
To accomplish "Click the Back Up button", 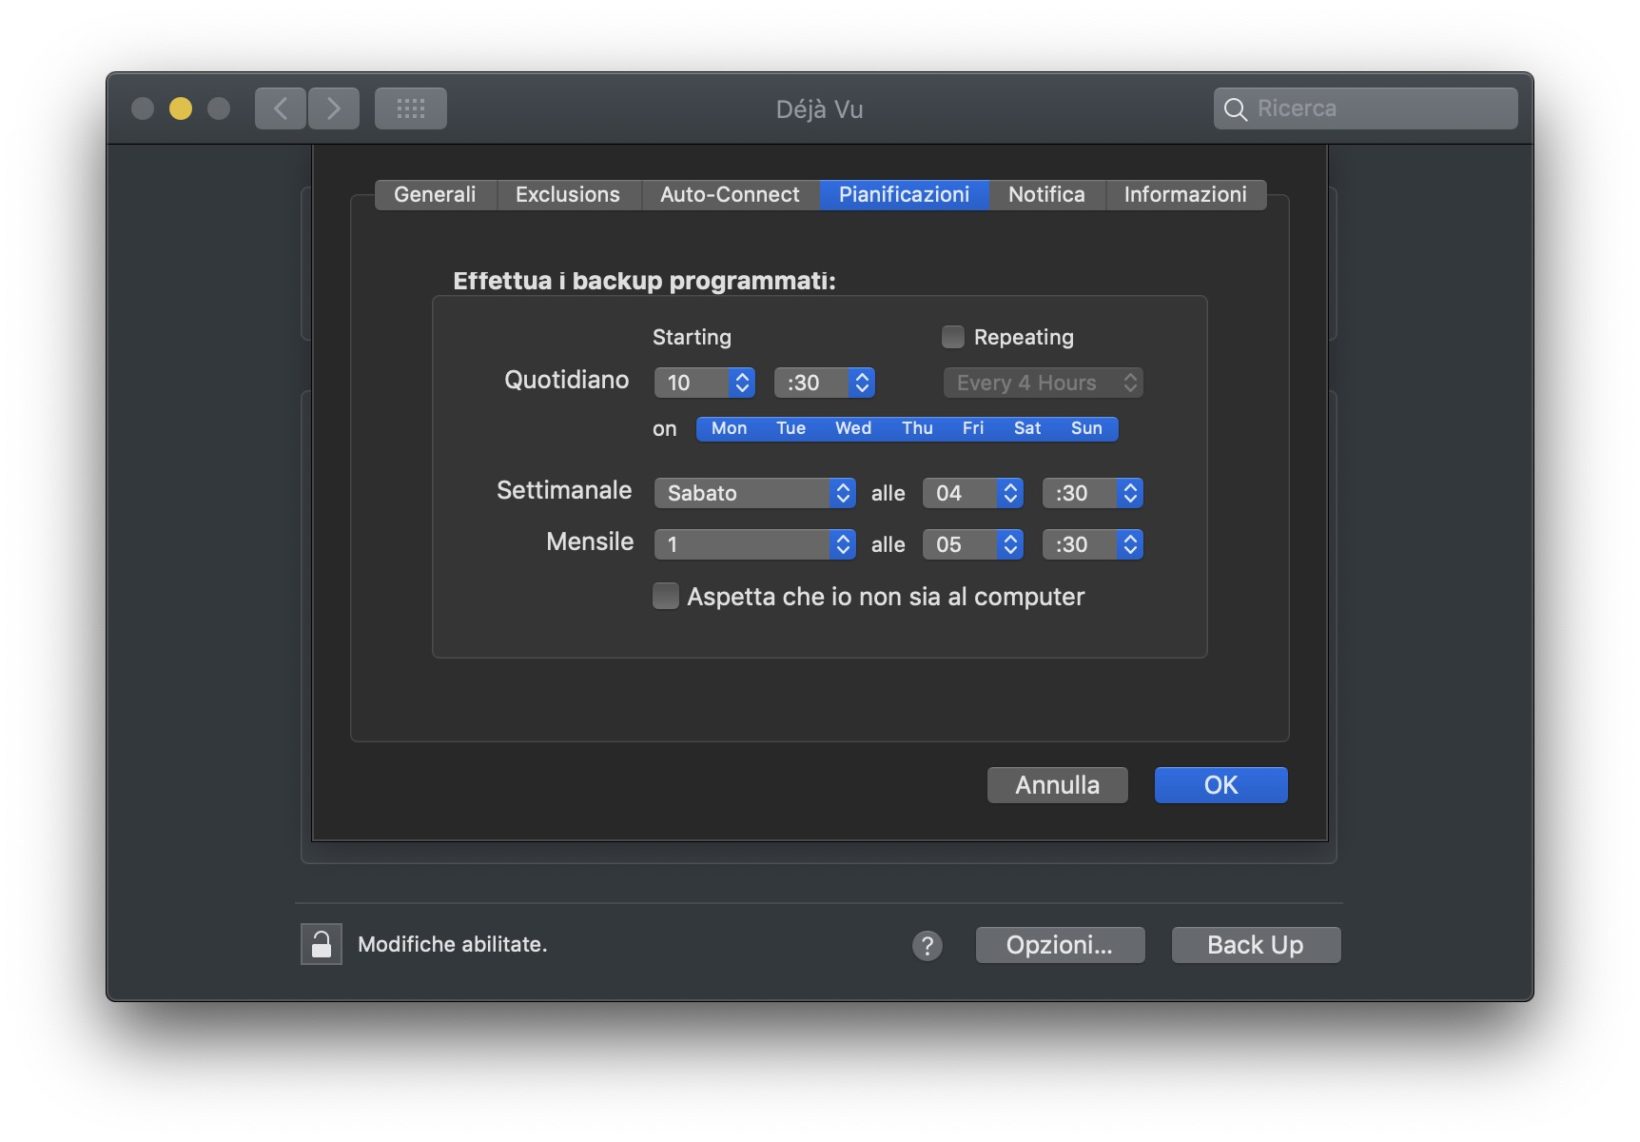I will click(1256, 945).
